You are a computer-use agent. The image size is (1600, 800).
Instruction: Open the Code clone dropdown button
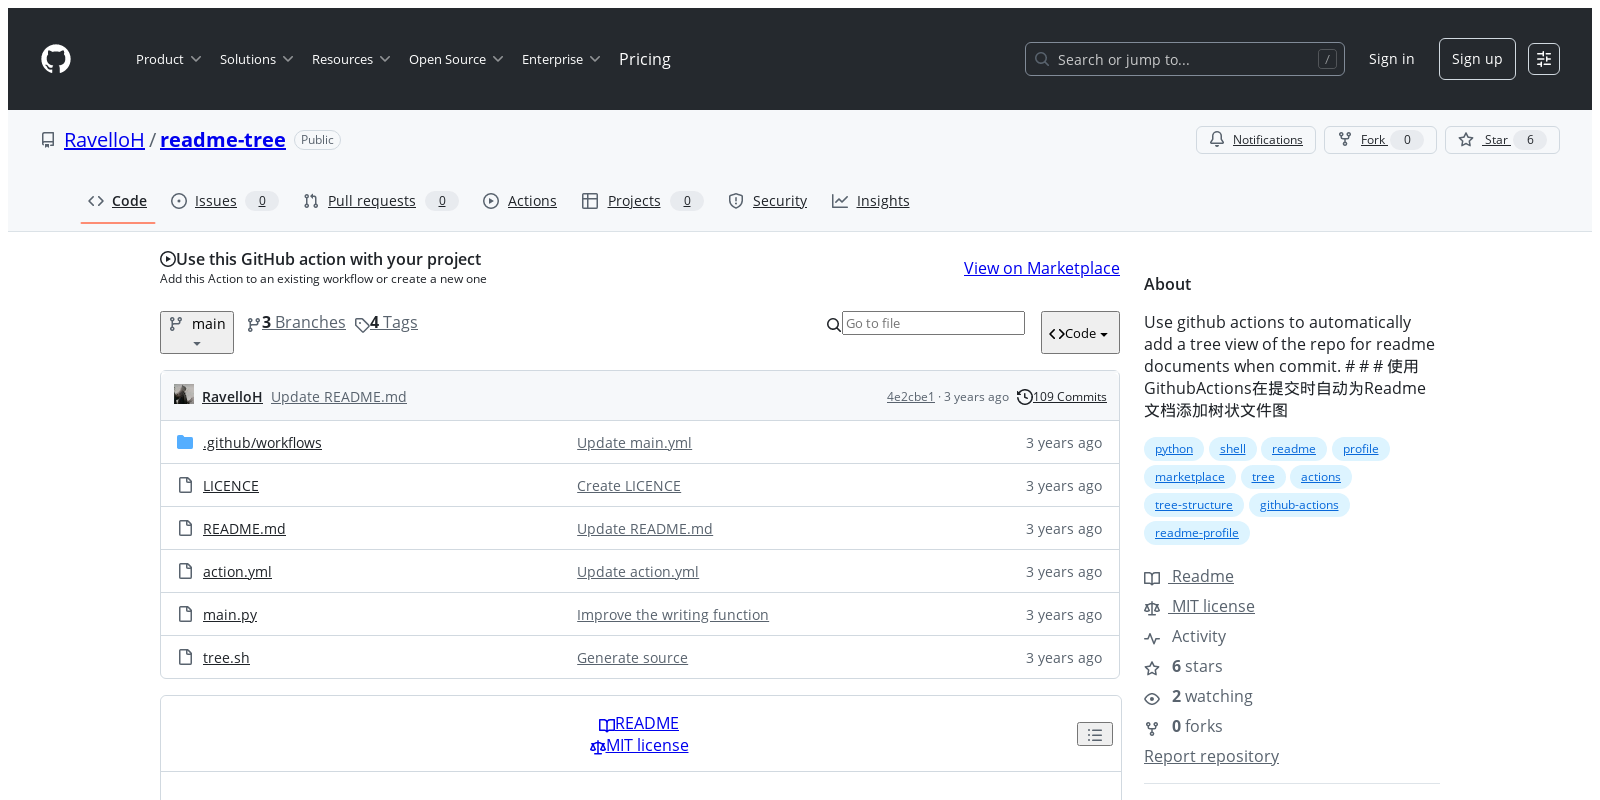pos(1080,333)
